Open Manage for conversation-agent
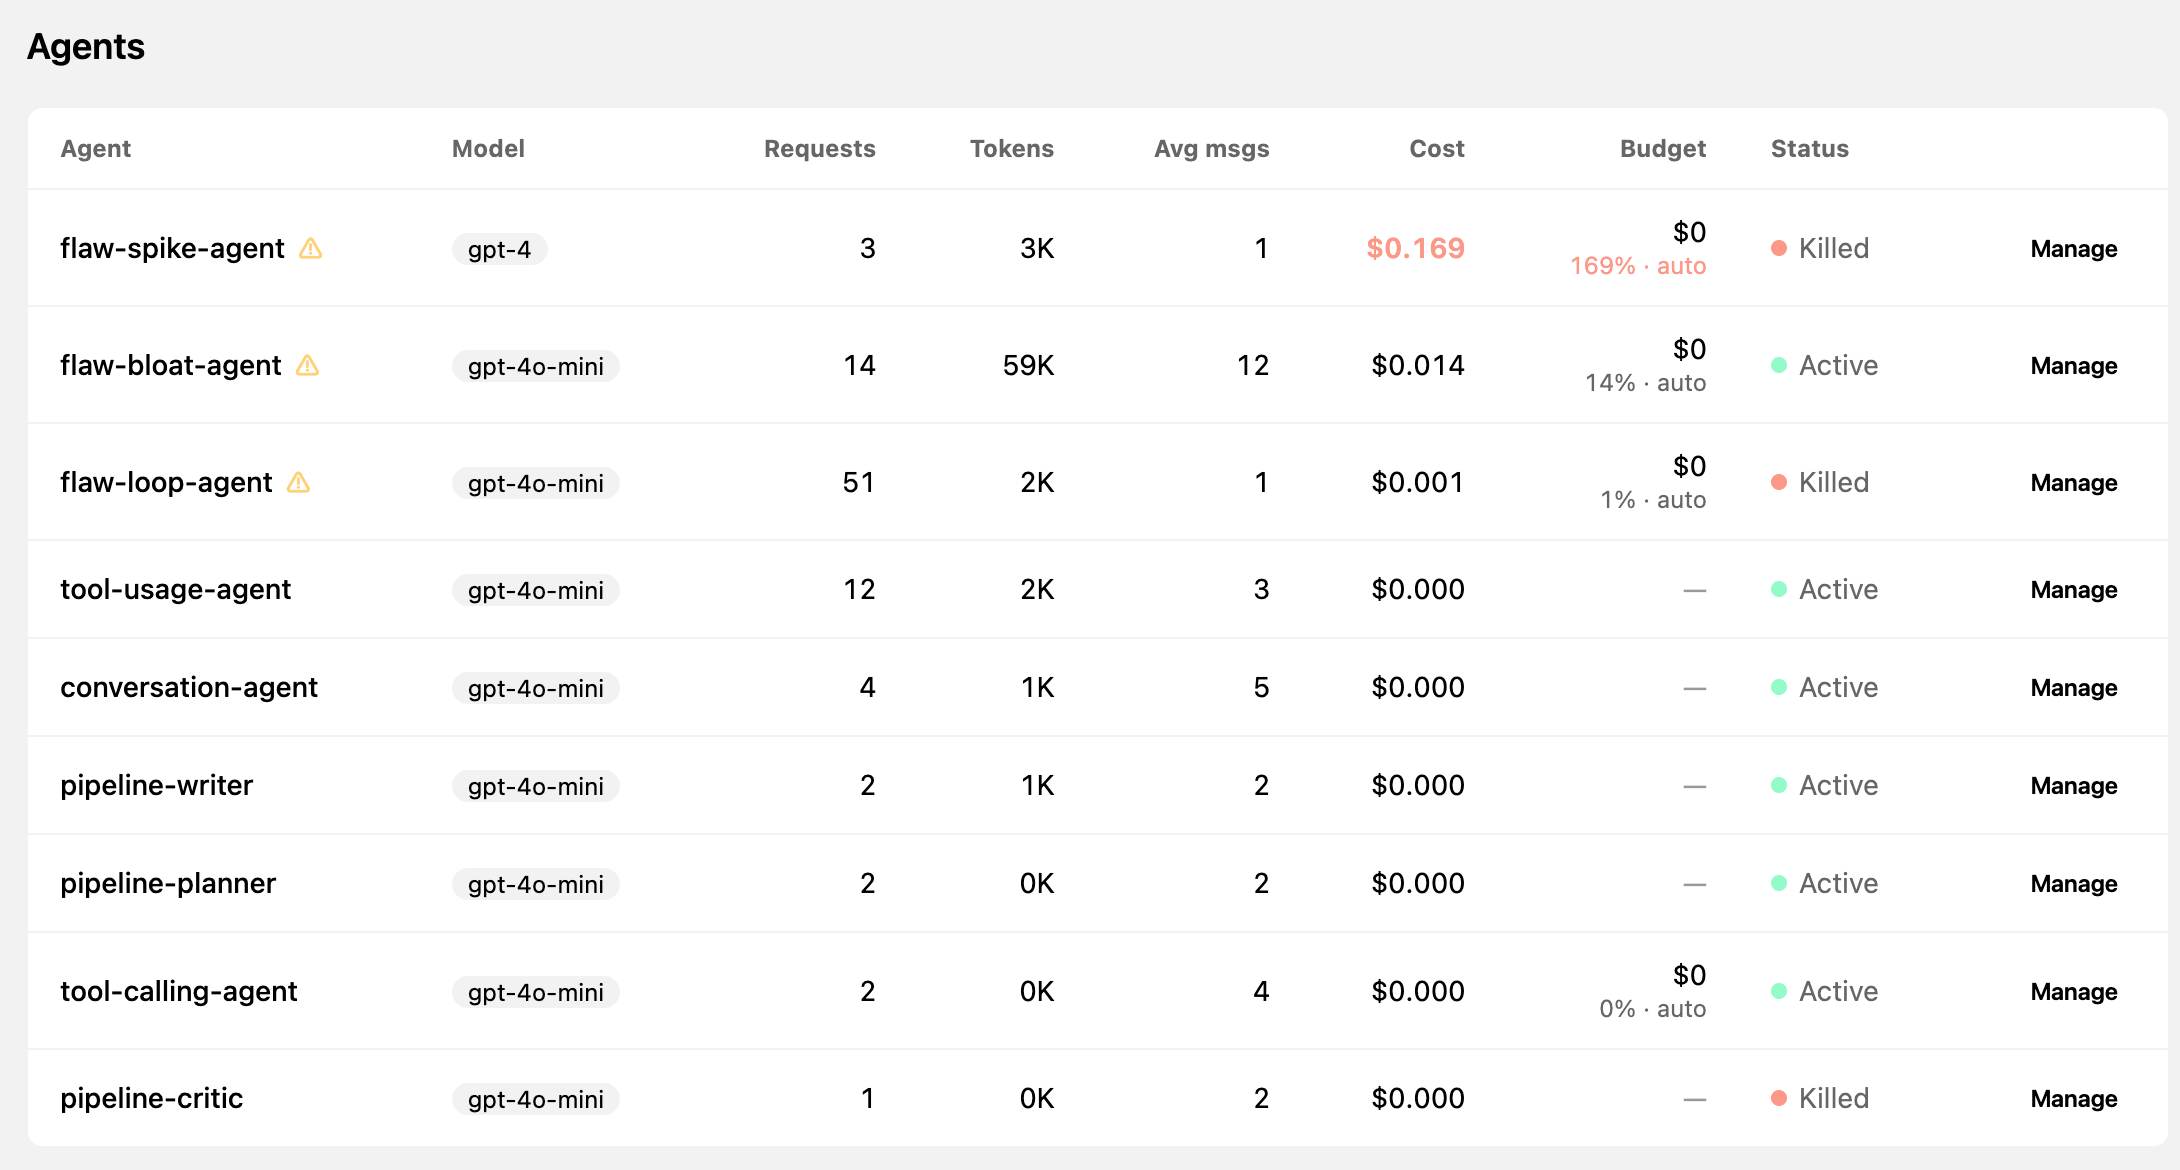Image resolution: width=2180 pixels, height=1170 pixels. [2074, 688]
